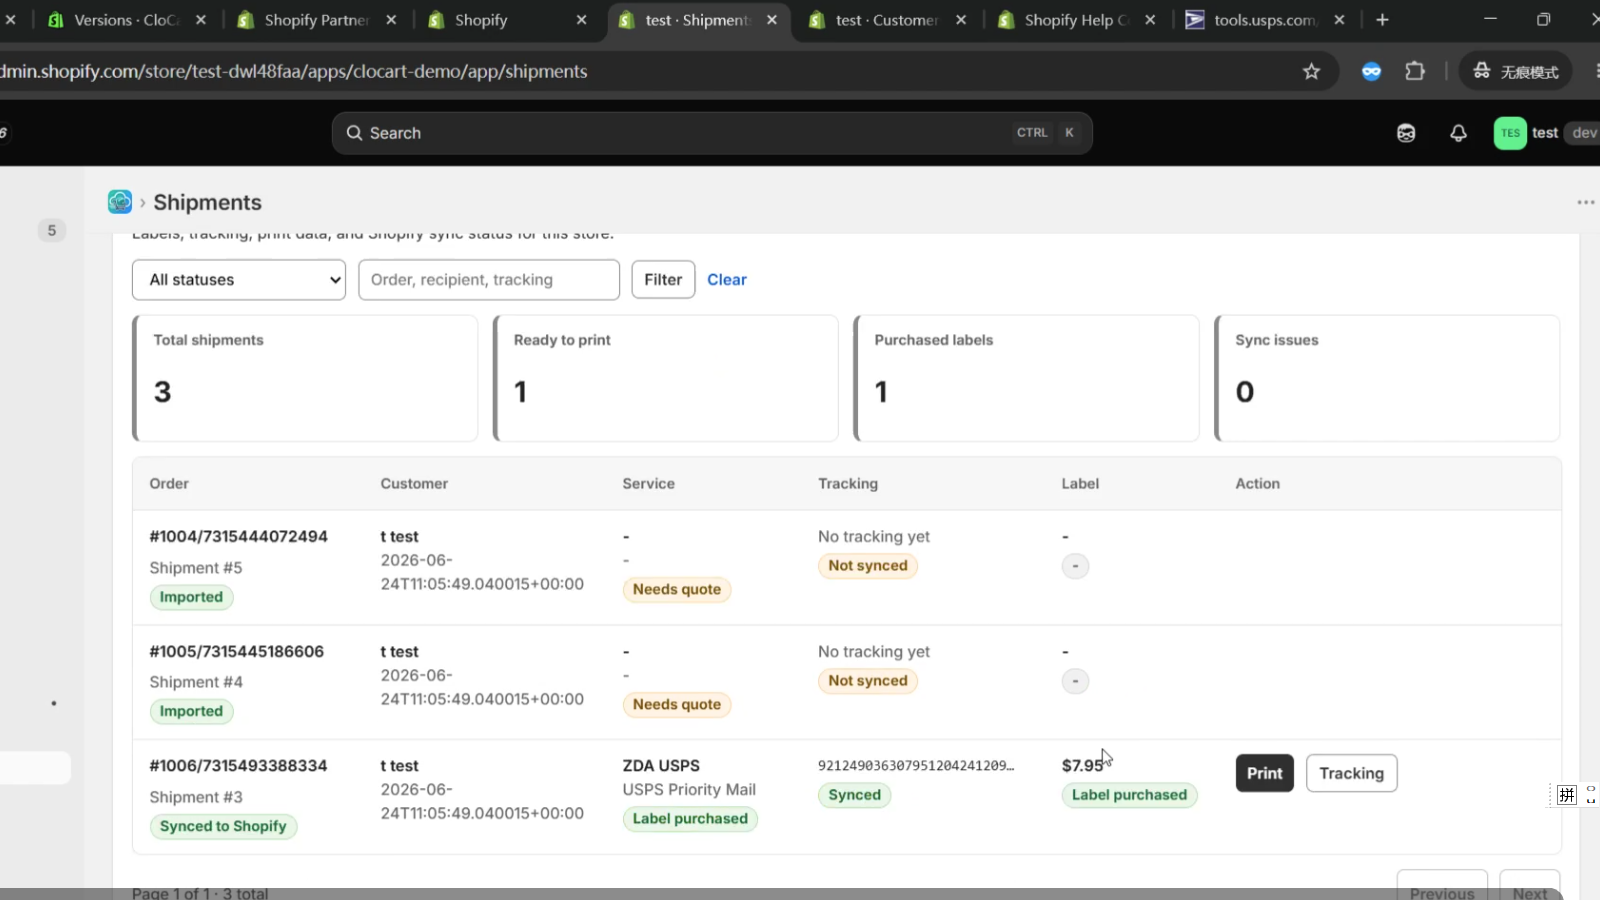Click Not synced badge for order #1004
This screenshot has height=900, width=1600.
[868, 565]
